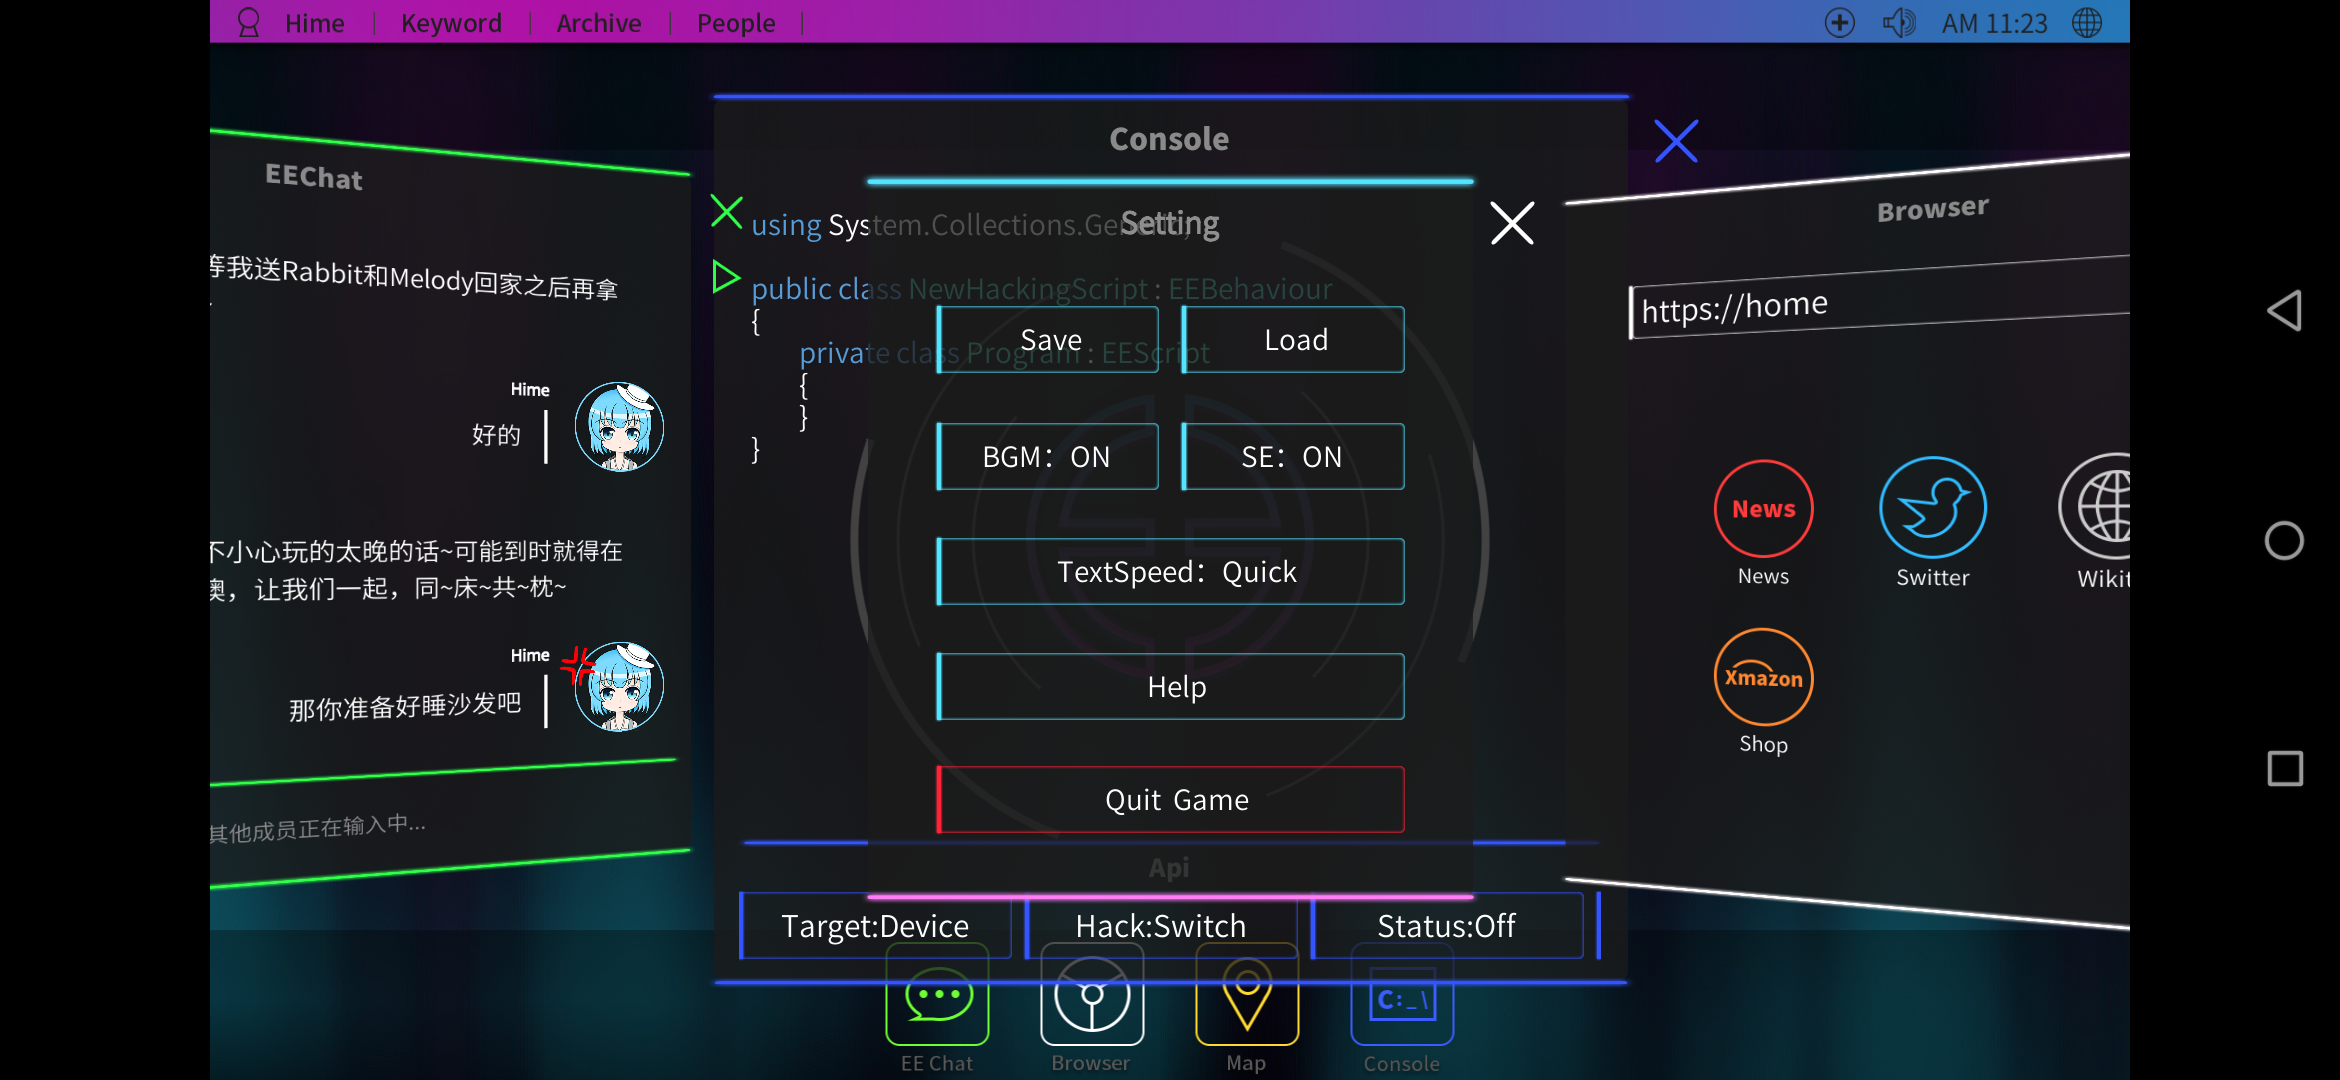Screen dimensions: 2340x1080
Task: Open the Keyword tab
Action: click(451, 23)
